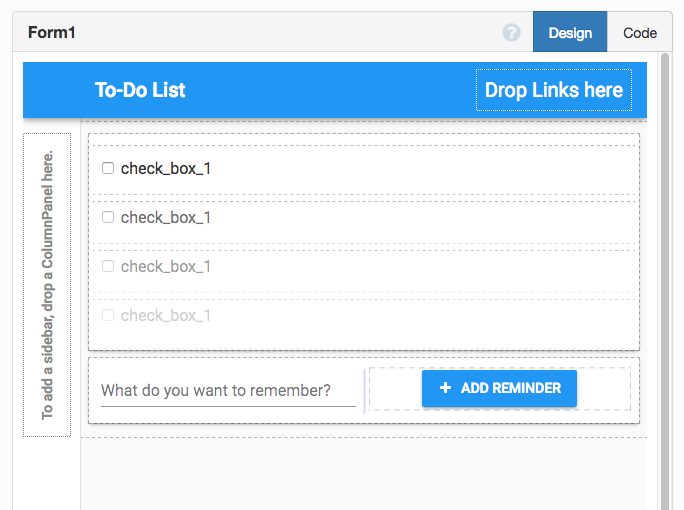
Task: Click the Form1 title text
Action: pyautogui.click(x=52, y=32)
